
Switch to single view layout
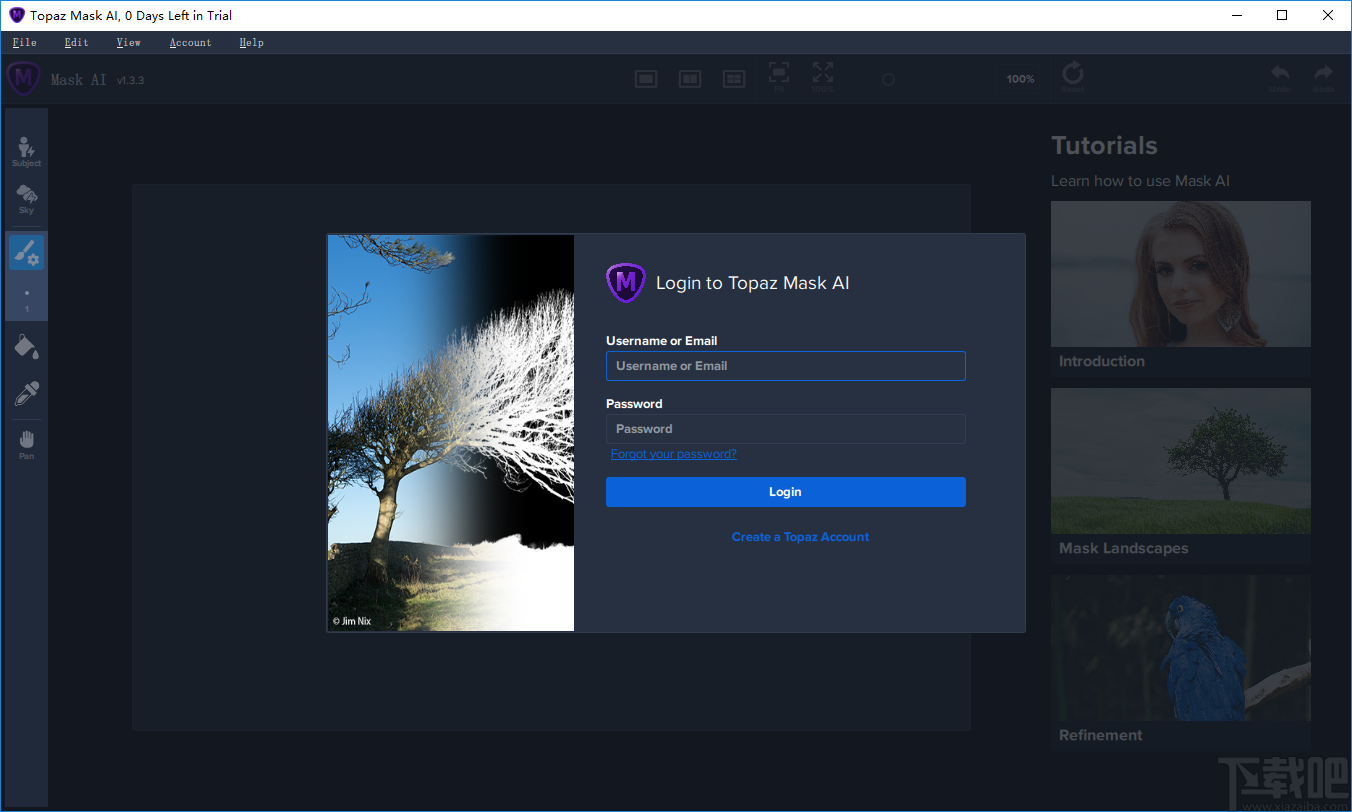(x=646, y=79)
